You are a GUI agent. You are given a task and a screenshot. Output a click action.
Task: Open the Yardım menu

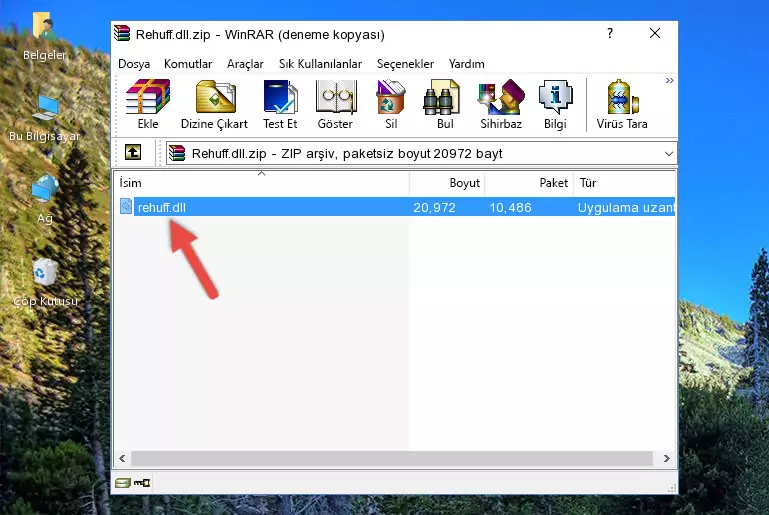(466, 64)
